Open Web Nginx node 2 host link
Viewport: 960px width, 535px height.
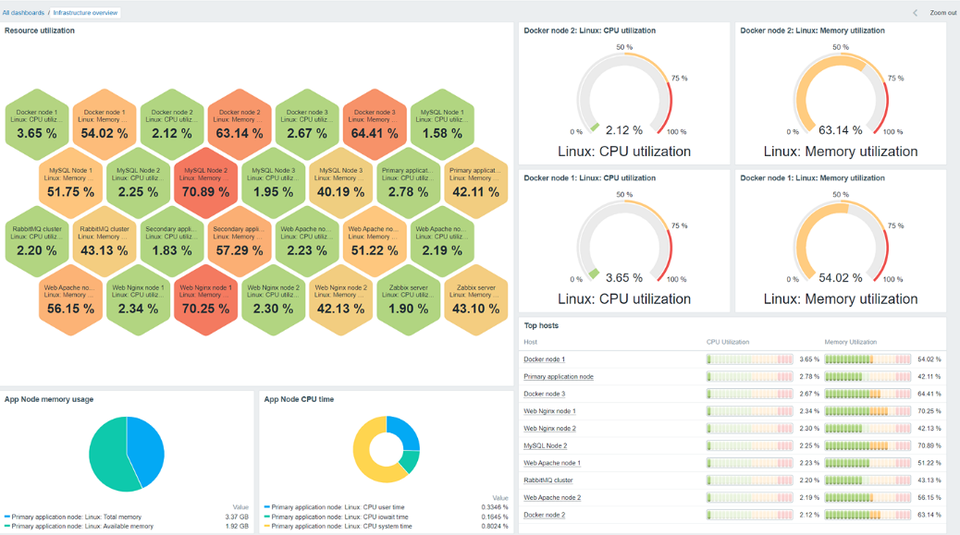click(550, 428)
